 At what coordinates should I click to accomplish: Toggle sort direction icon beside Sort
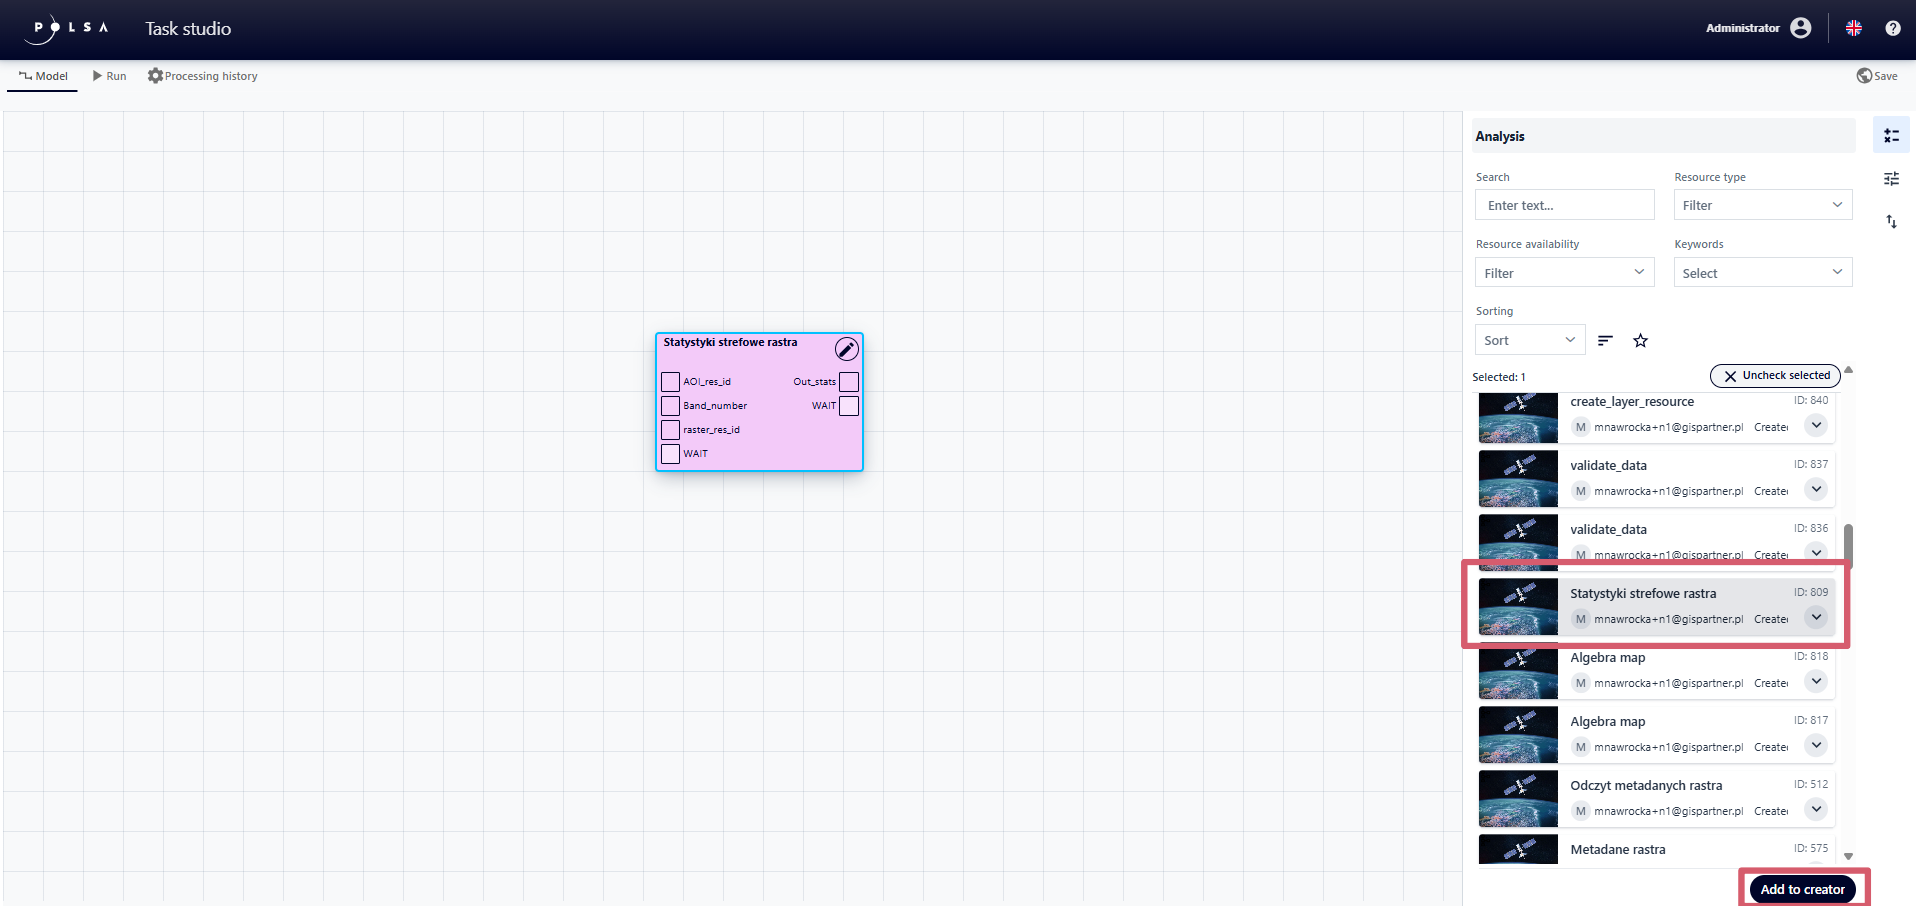tap(1605, 341)
